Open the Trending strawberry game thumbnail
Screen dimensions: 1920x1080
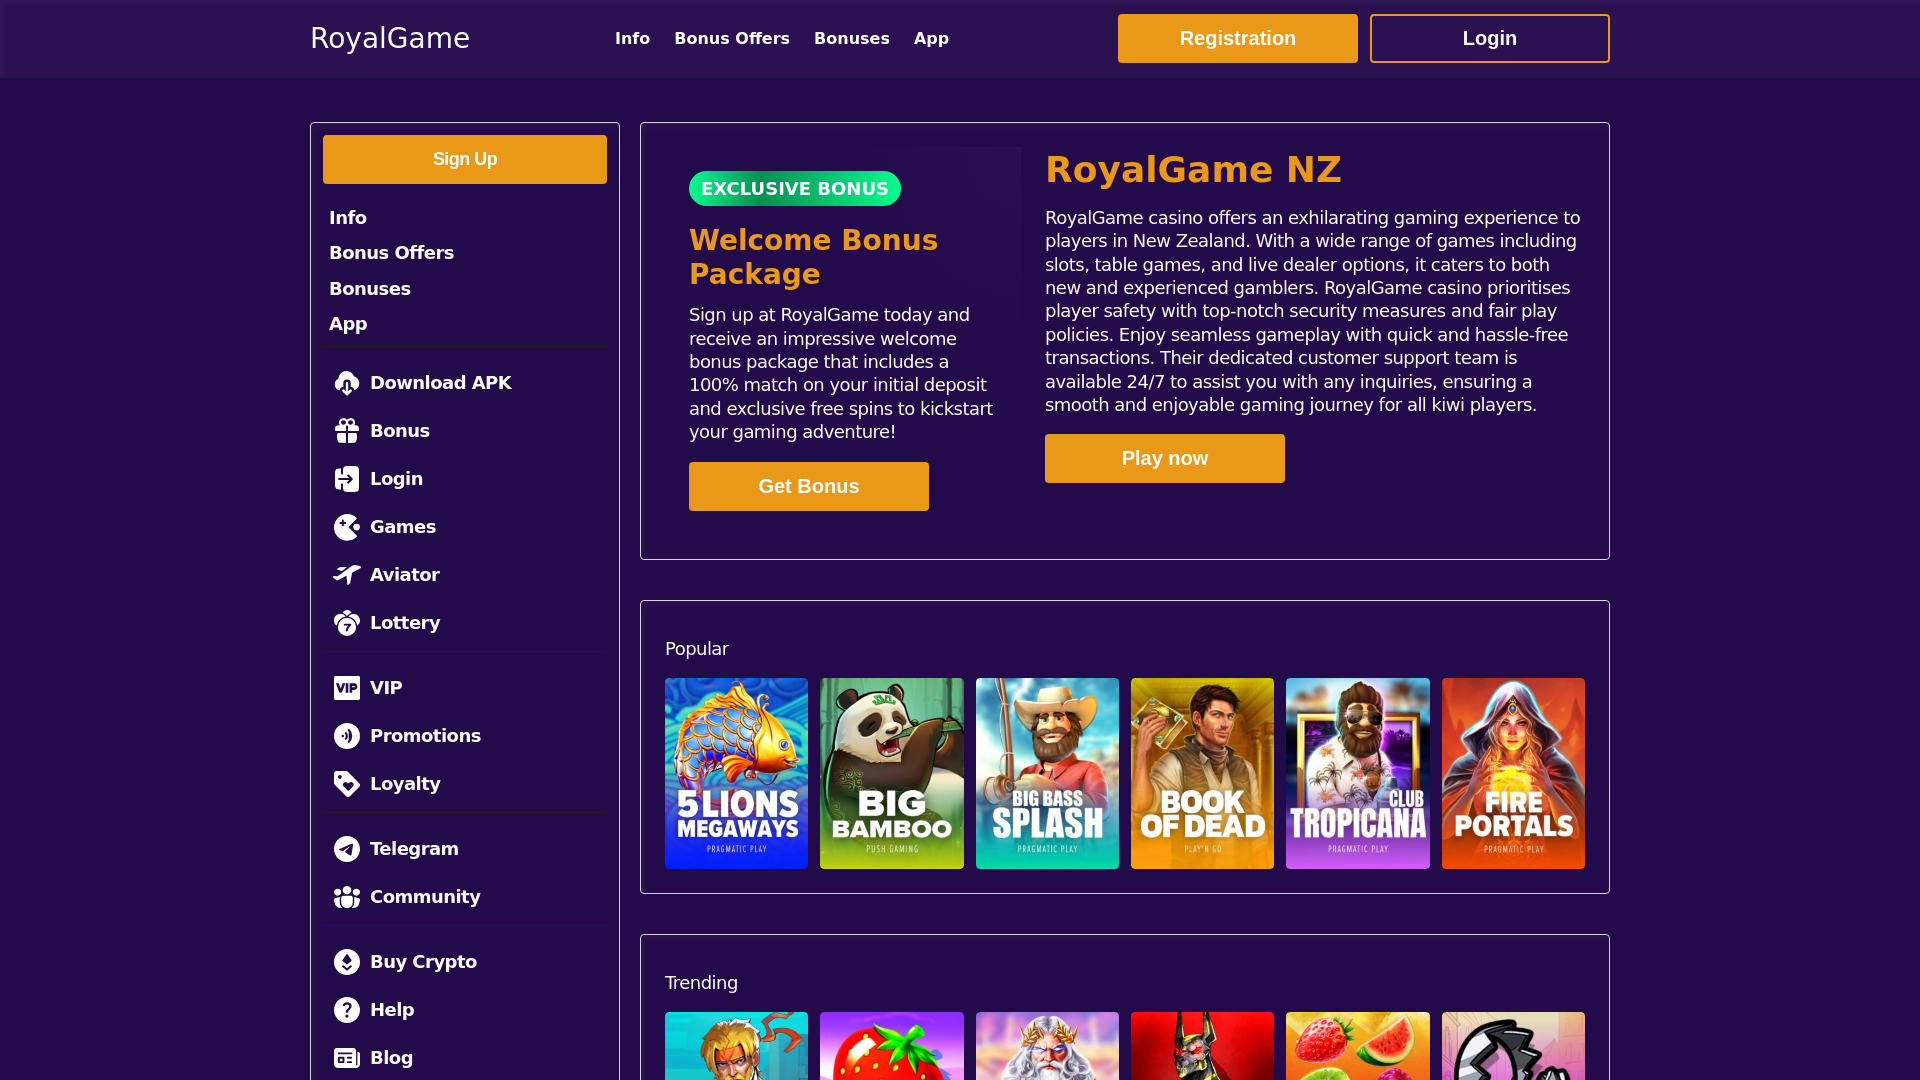pyautogui.click(x=892, y=1046)
